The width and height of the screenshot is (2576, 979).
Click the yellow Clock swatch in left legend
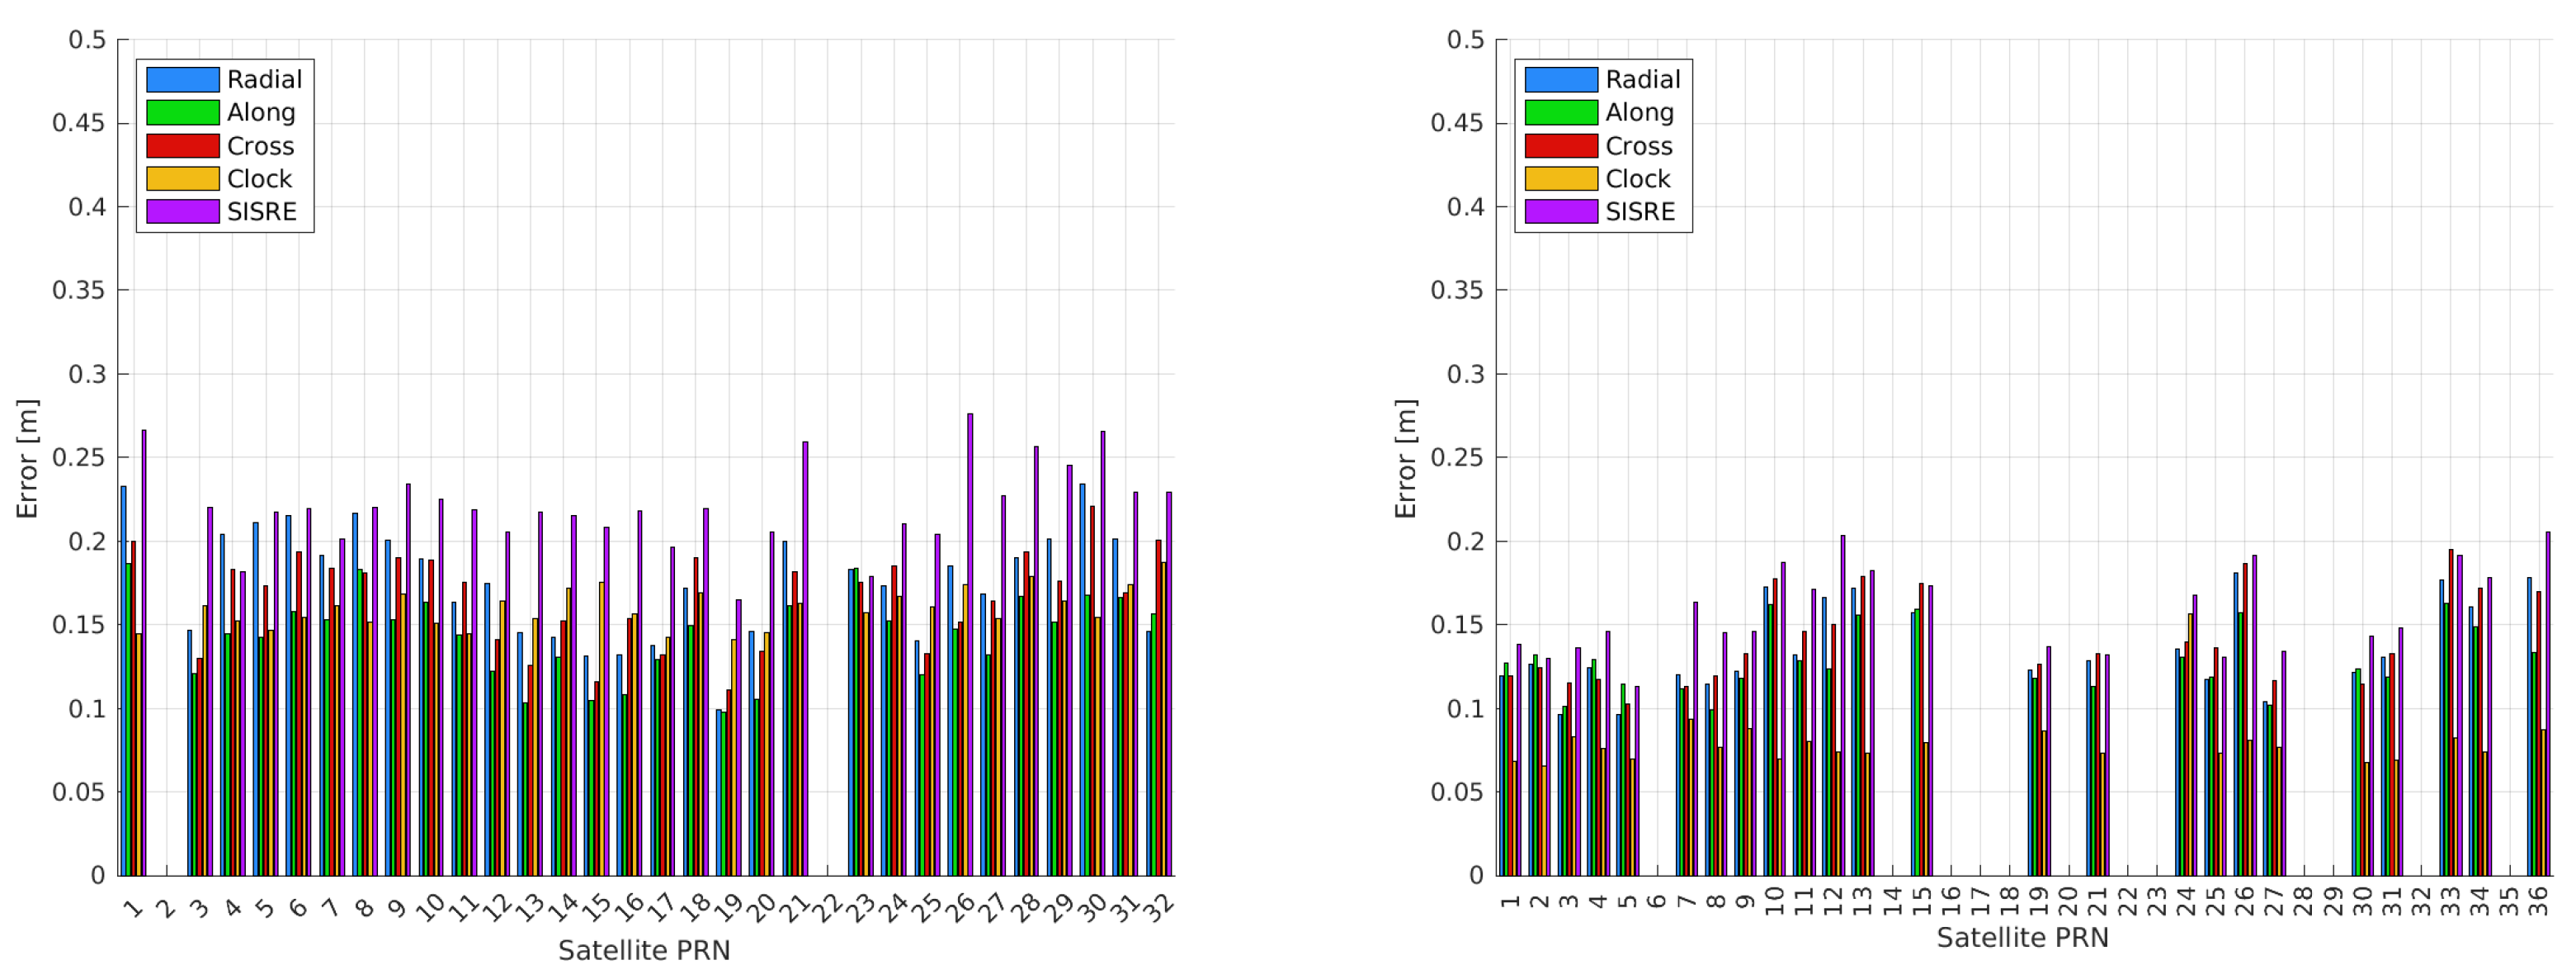point(182,179)
